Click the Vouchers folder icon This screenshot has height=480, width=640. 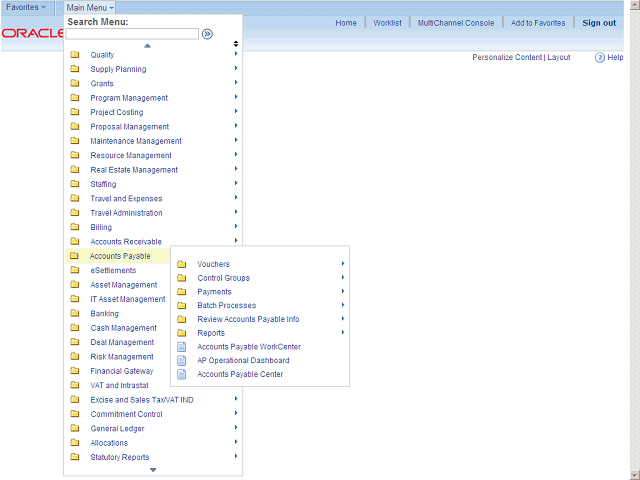(x=181, y=264)
